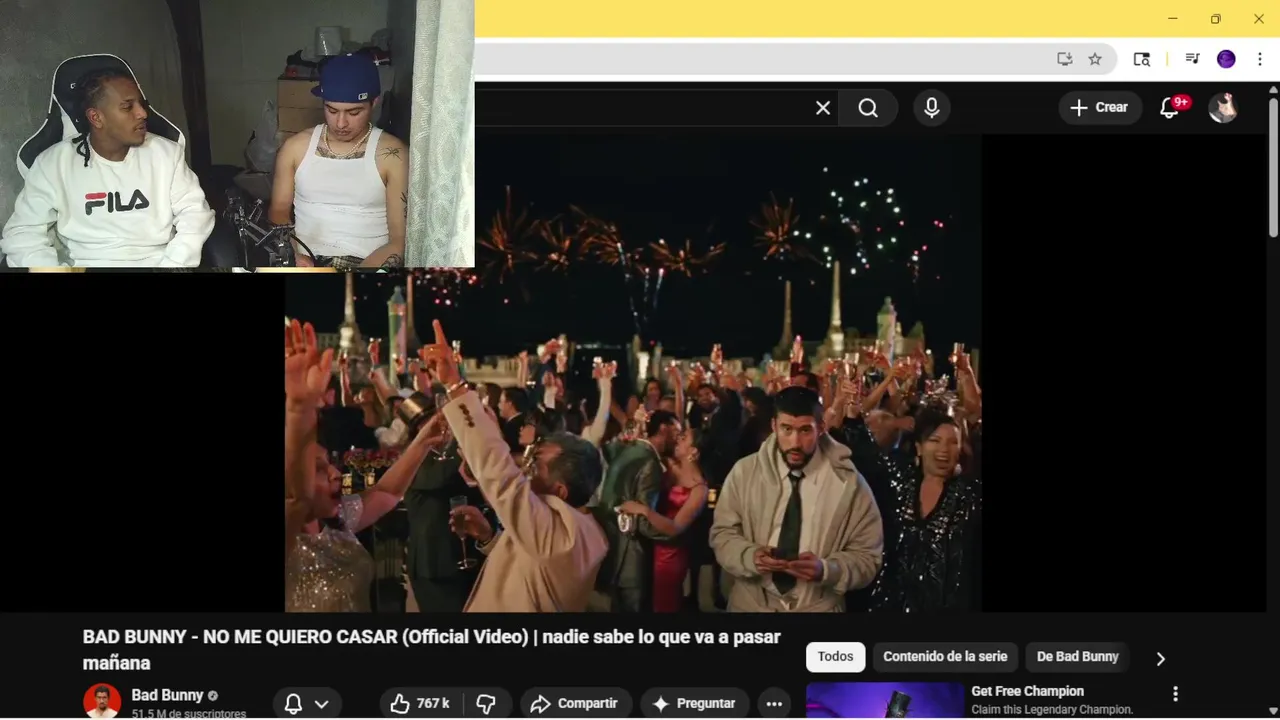Open Get Free Champion ad title

pos(1027,691)
